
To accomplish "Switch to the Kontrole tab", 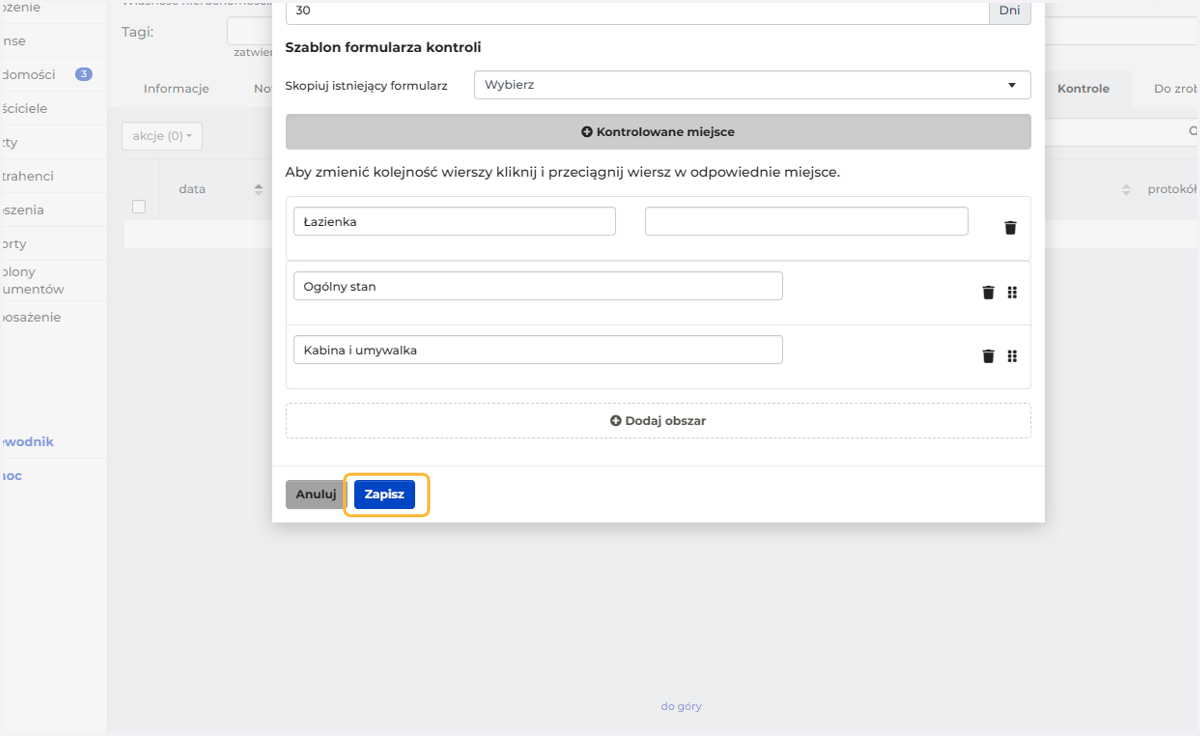I will [x=1083, y=88].
